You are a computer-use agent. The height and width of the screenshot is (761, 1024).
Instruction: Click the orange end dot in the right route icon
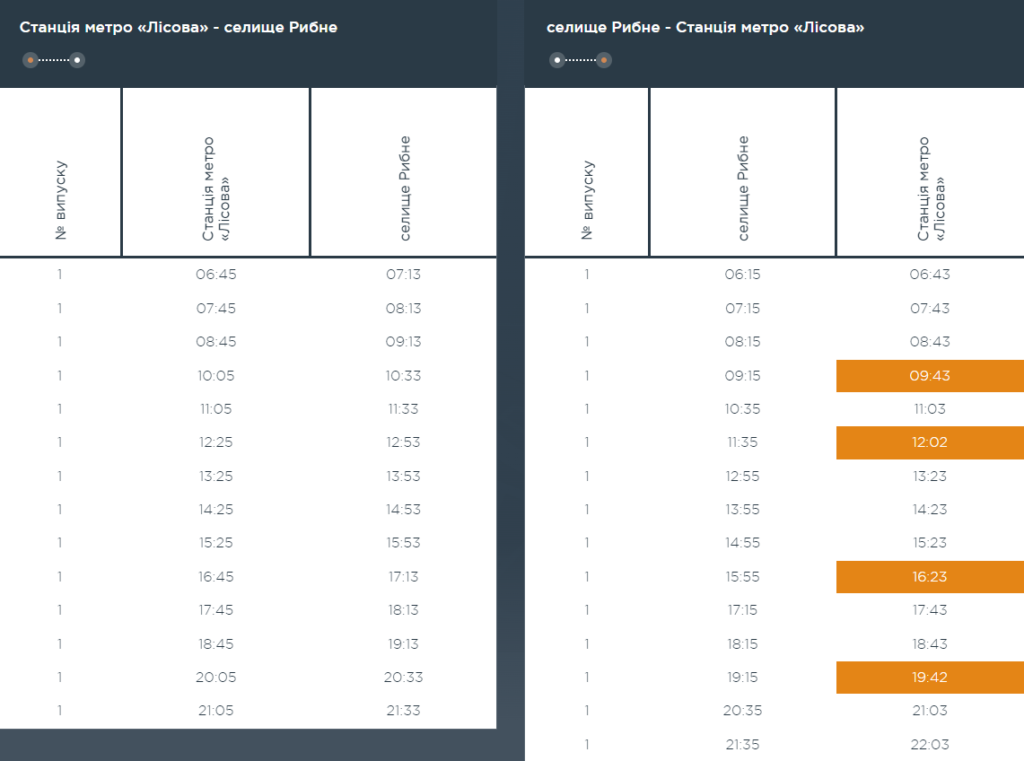point(604,60)
